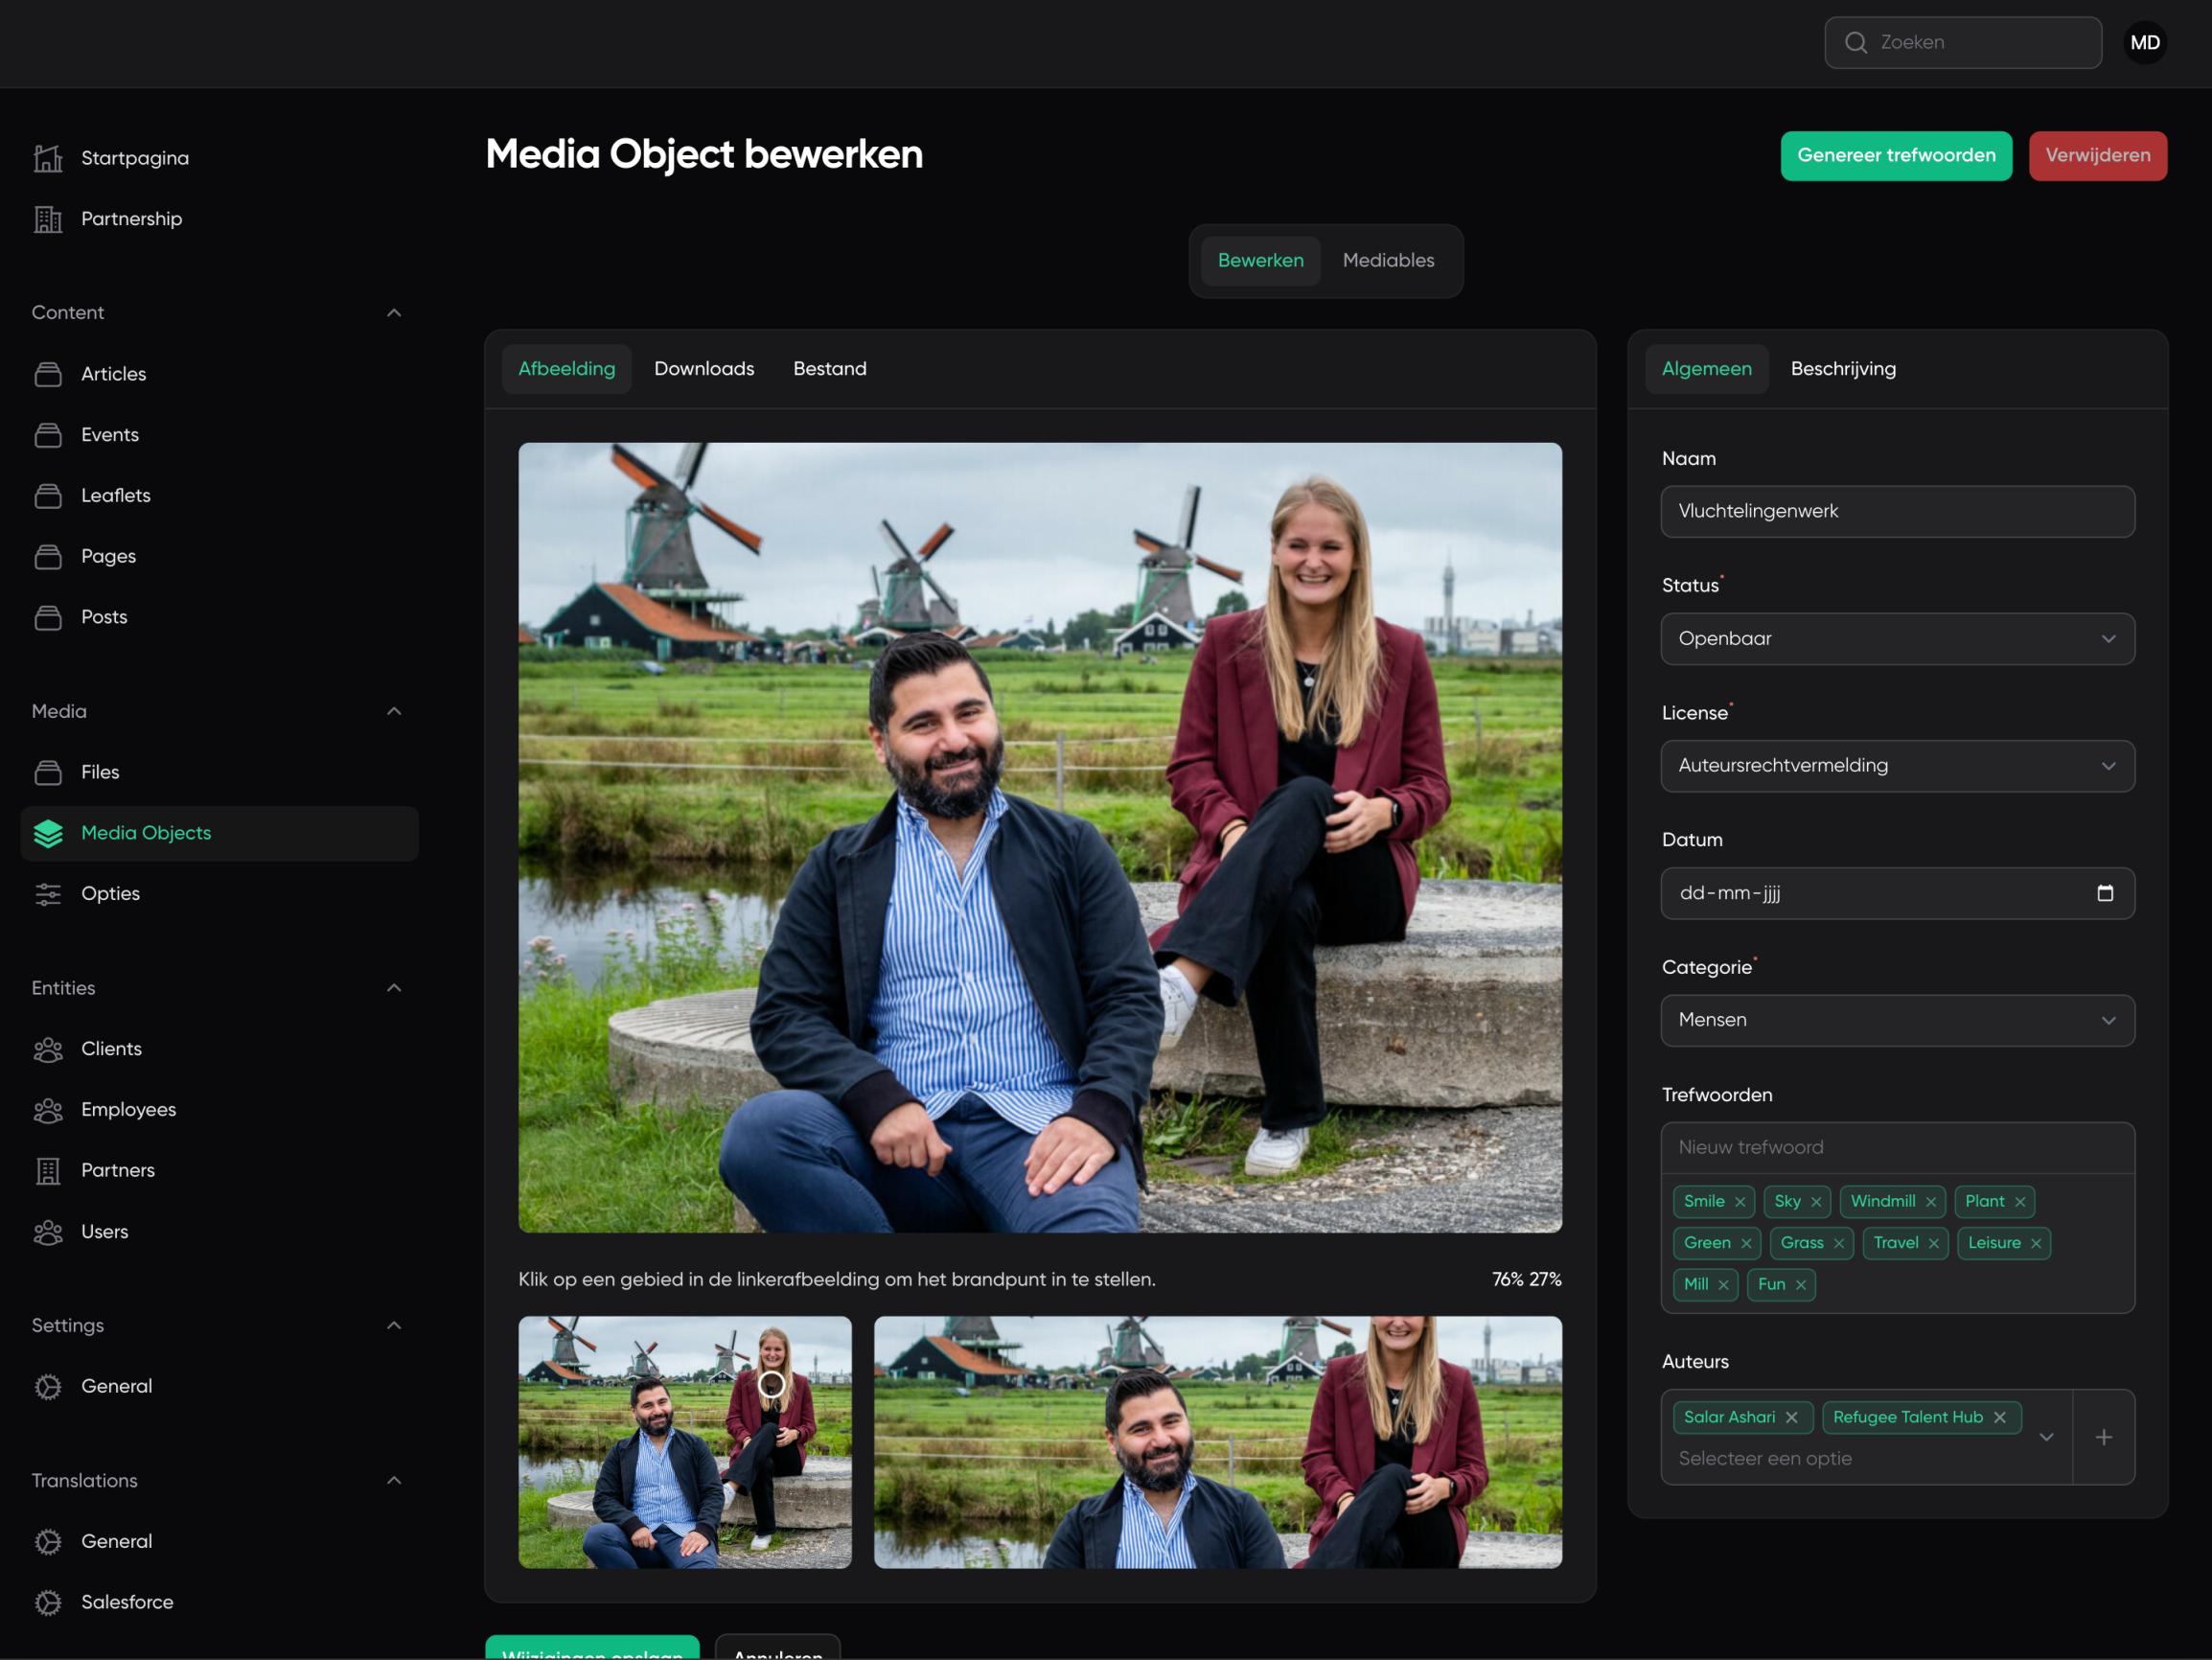
Task: Click the Partners building icon
Action: click(x=47, y=1170)
